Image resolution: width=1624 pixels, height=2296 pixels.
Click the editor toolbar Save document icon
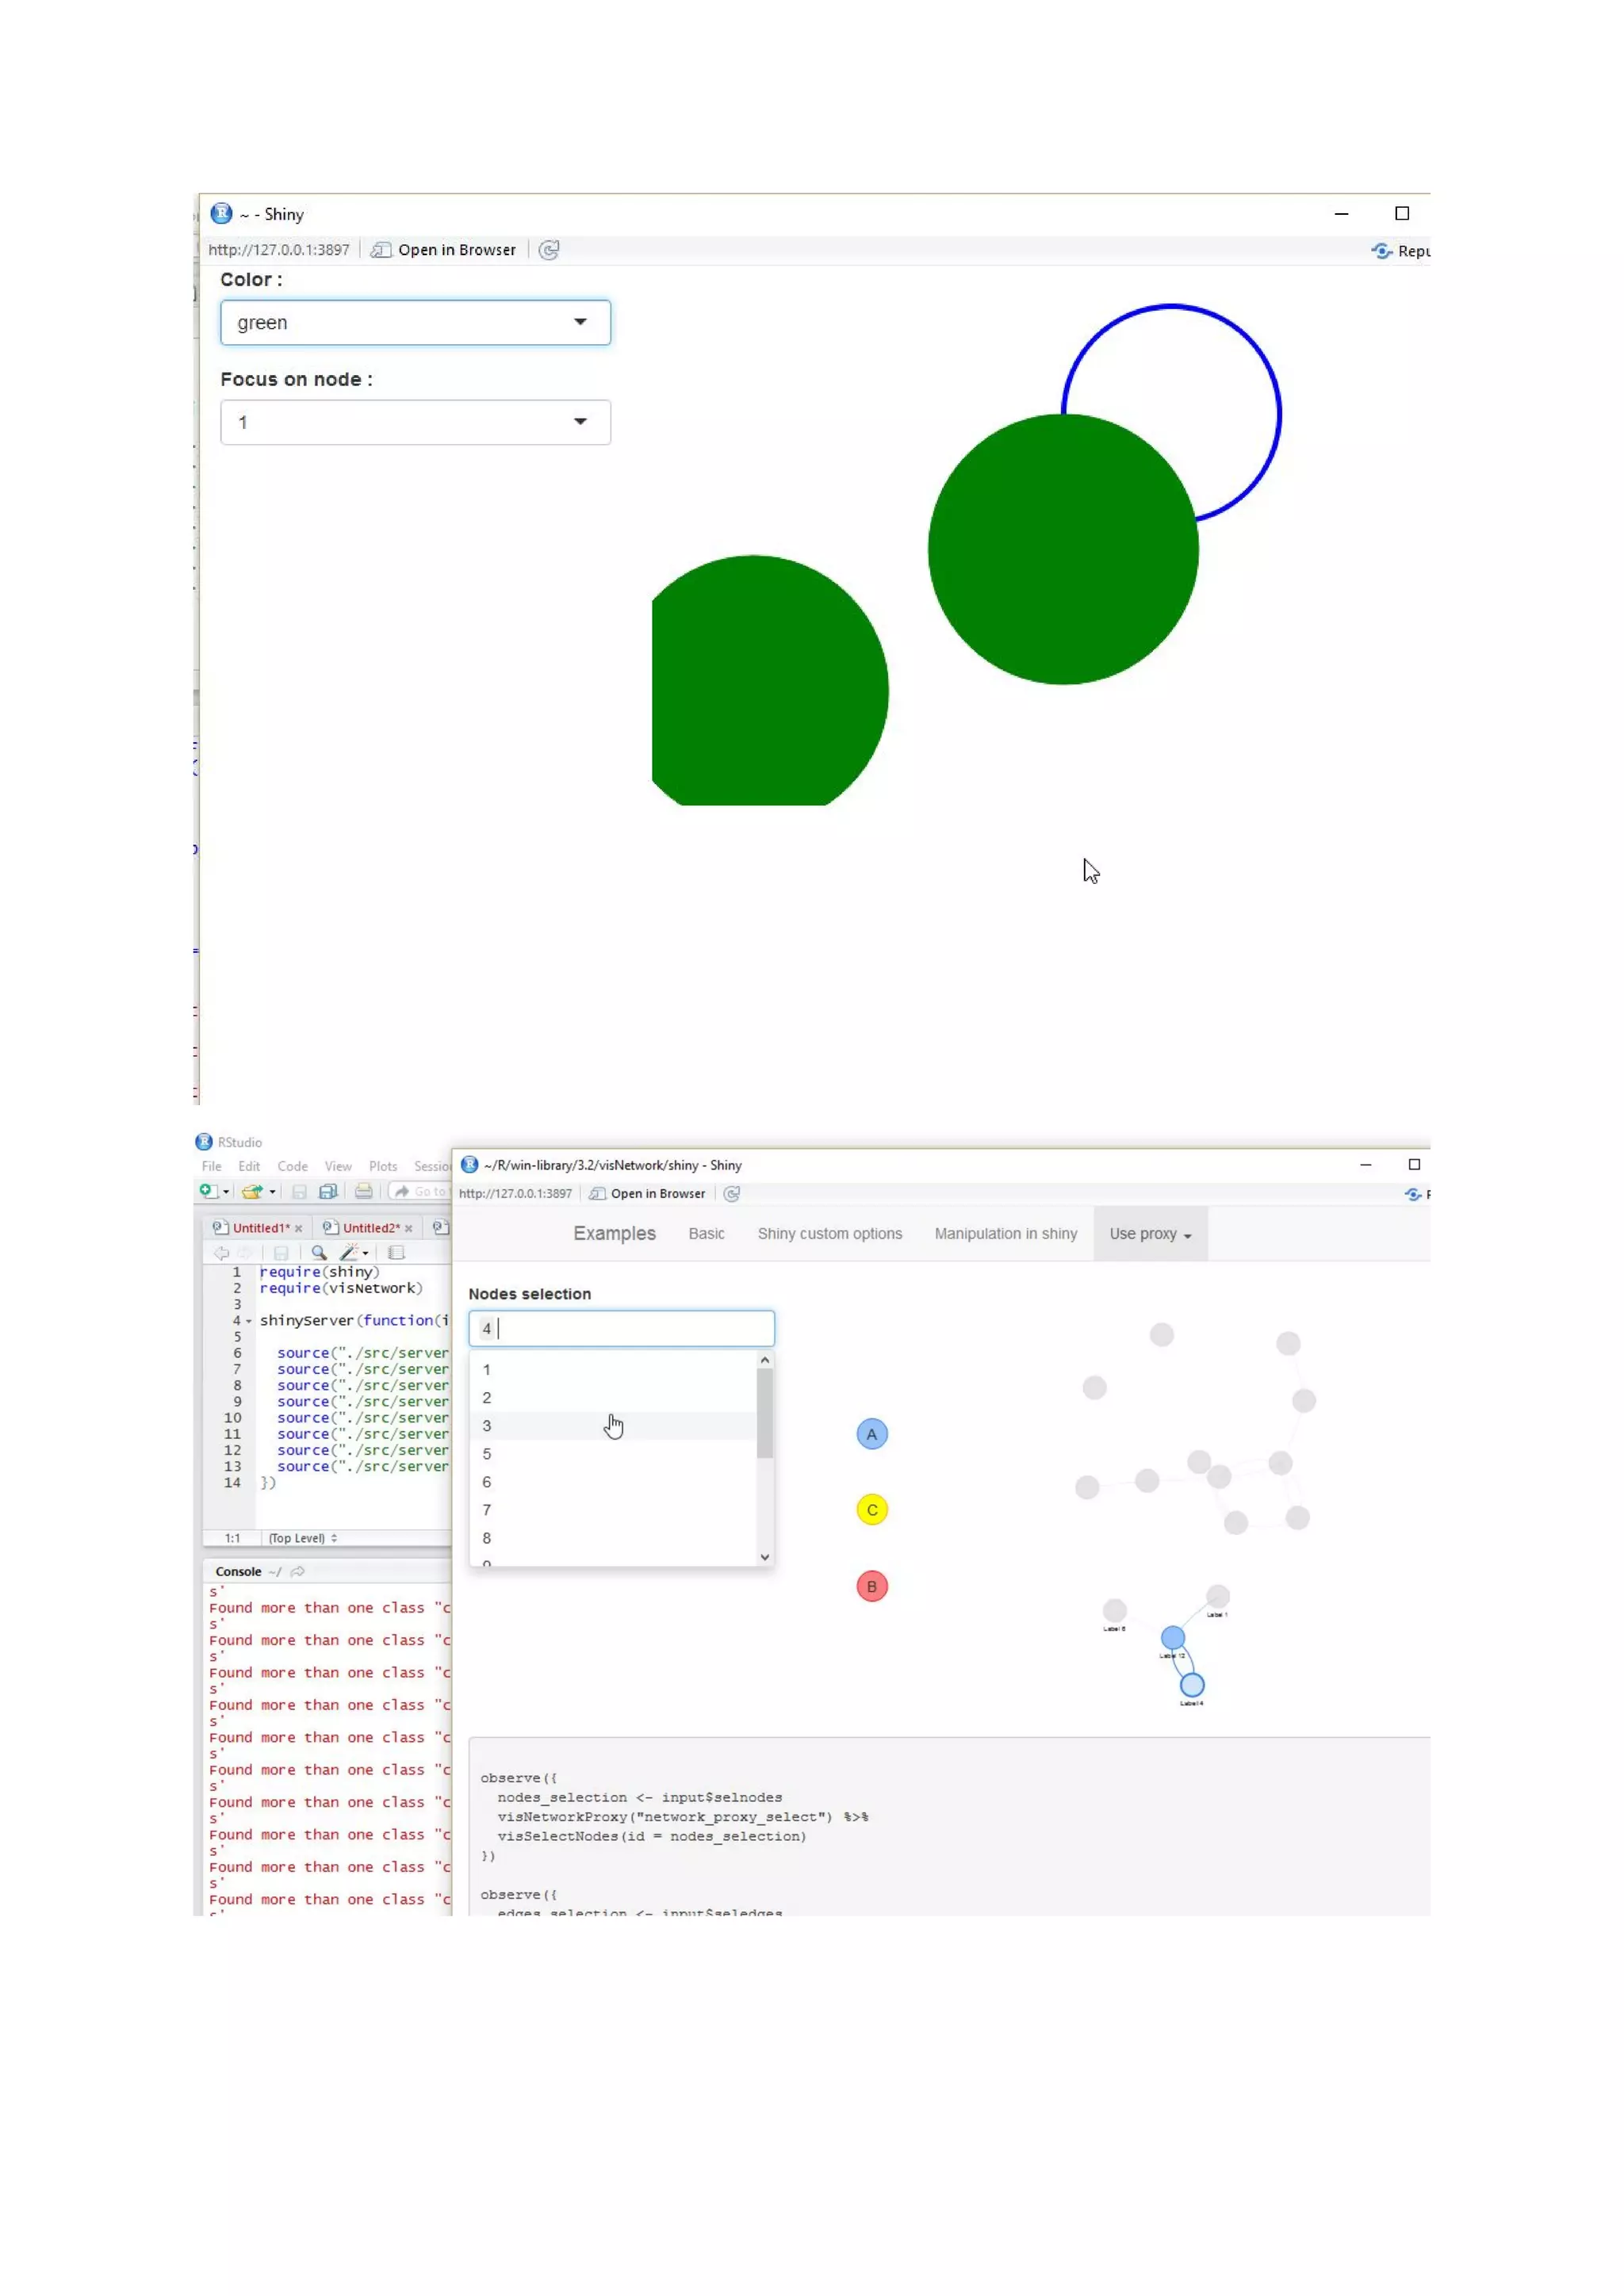tap(281, 1253)
